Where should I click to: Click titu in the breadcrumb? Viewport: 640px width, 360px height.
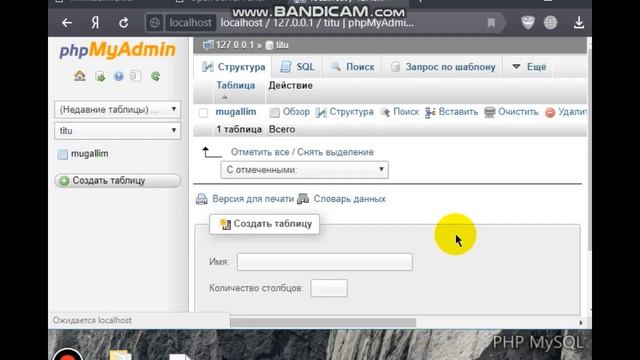(282, 45)
